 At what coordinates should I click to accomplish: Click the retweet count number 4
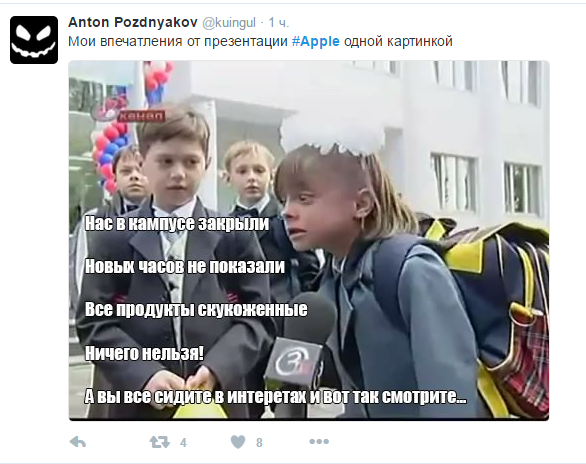click(183, 443)
